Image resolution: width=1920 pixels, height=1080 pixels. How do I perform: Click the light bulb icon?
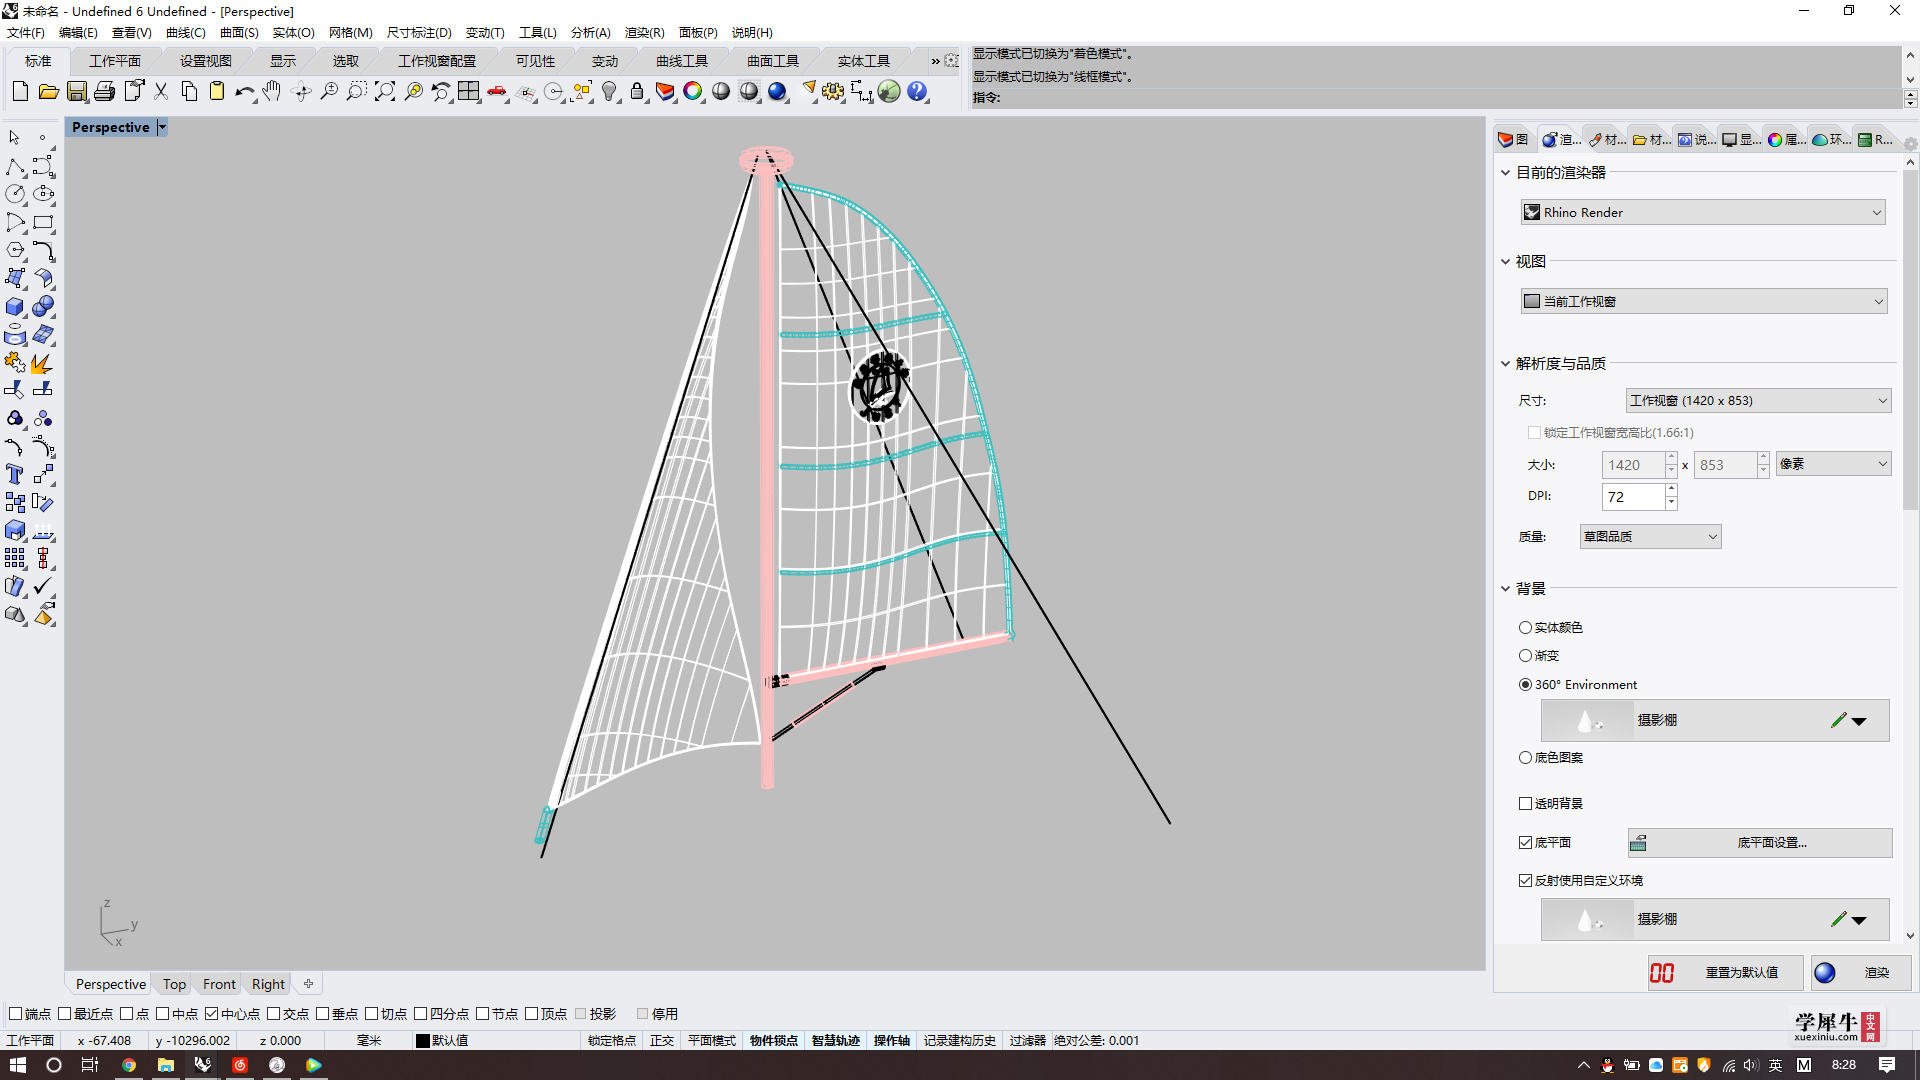[609, 92]
